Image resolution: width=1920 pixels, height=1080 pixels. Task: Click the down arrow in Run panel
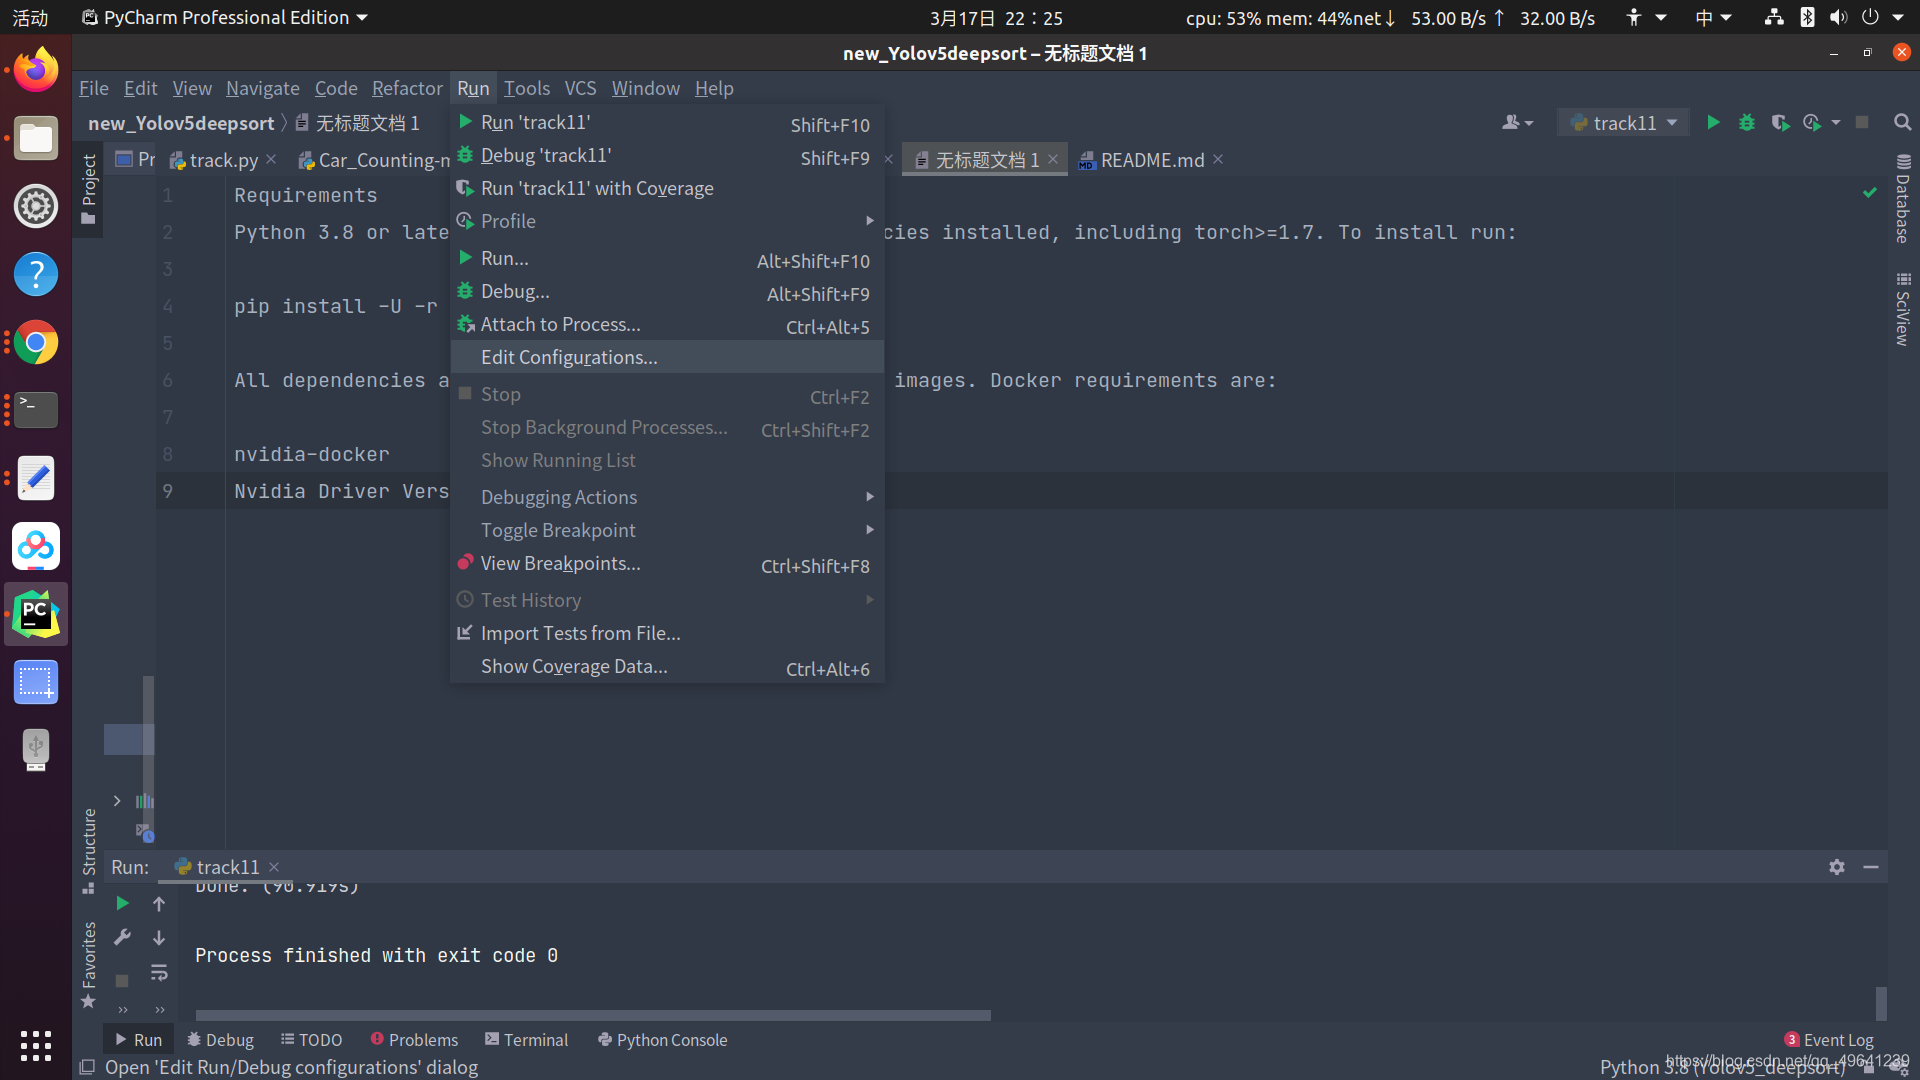coord(159,937)
